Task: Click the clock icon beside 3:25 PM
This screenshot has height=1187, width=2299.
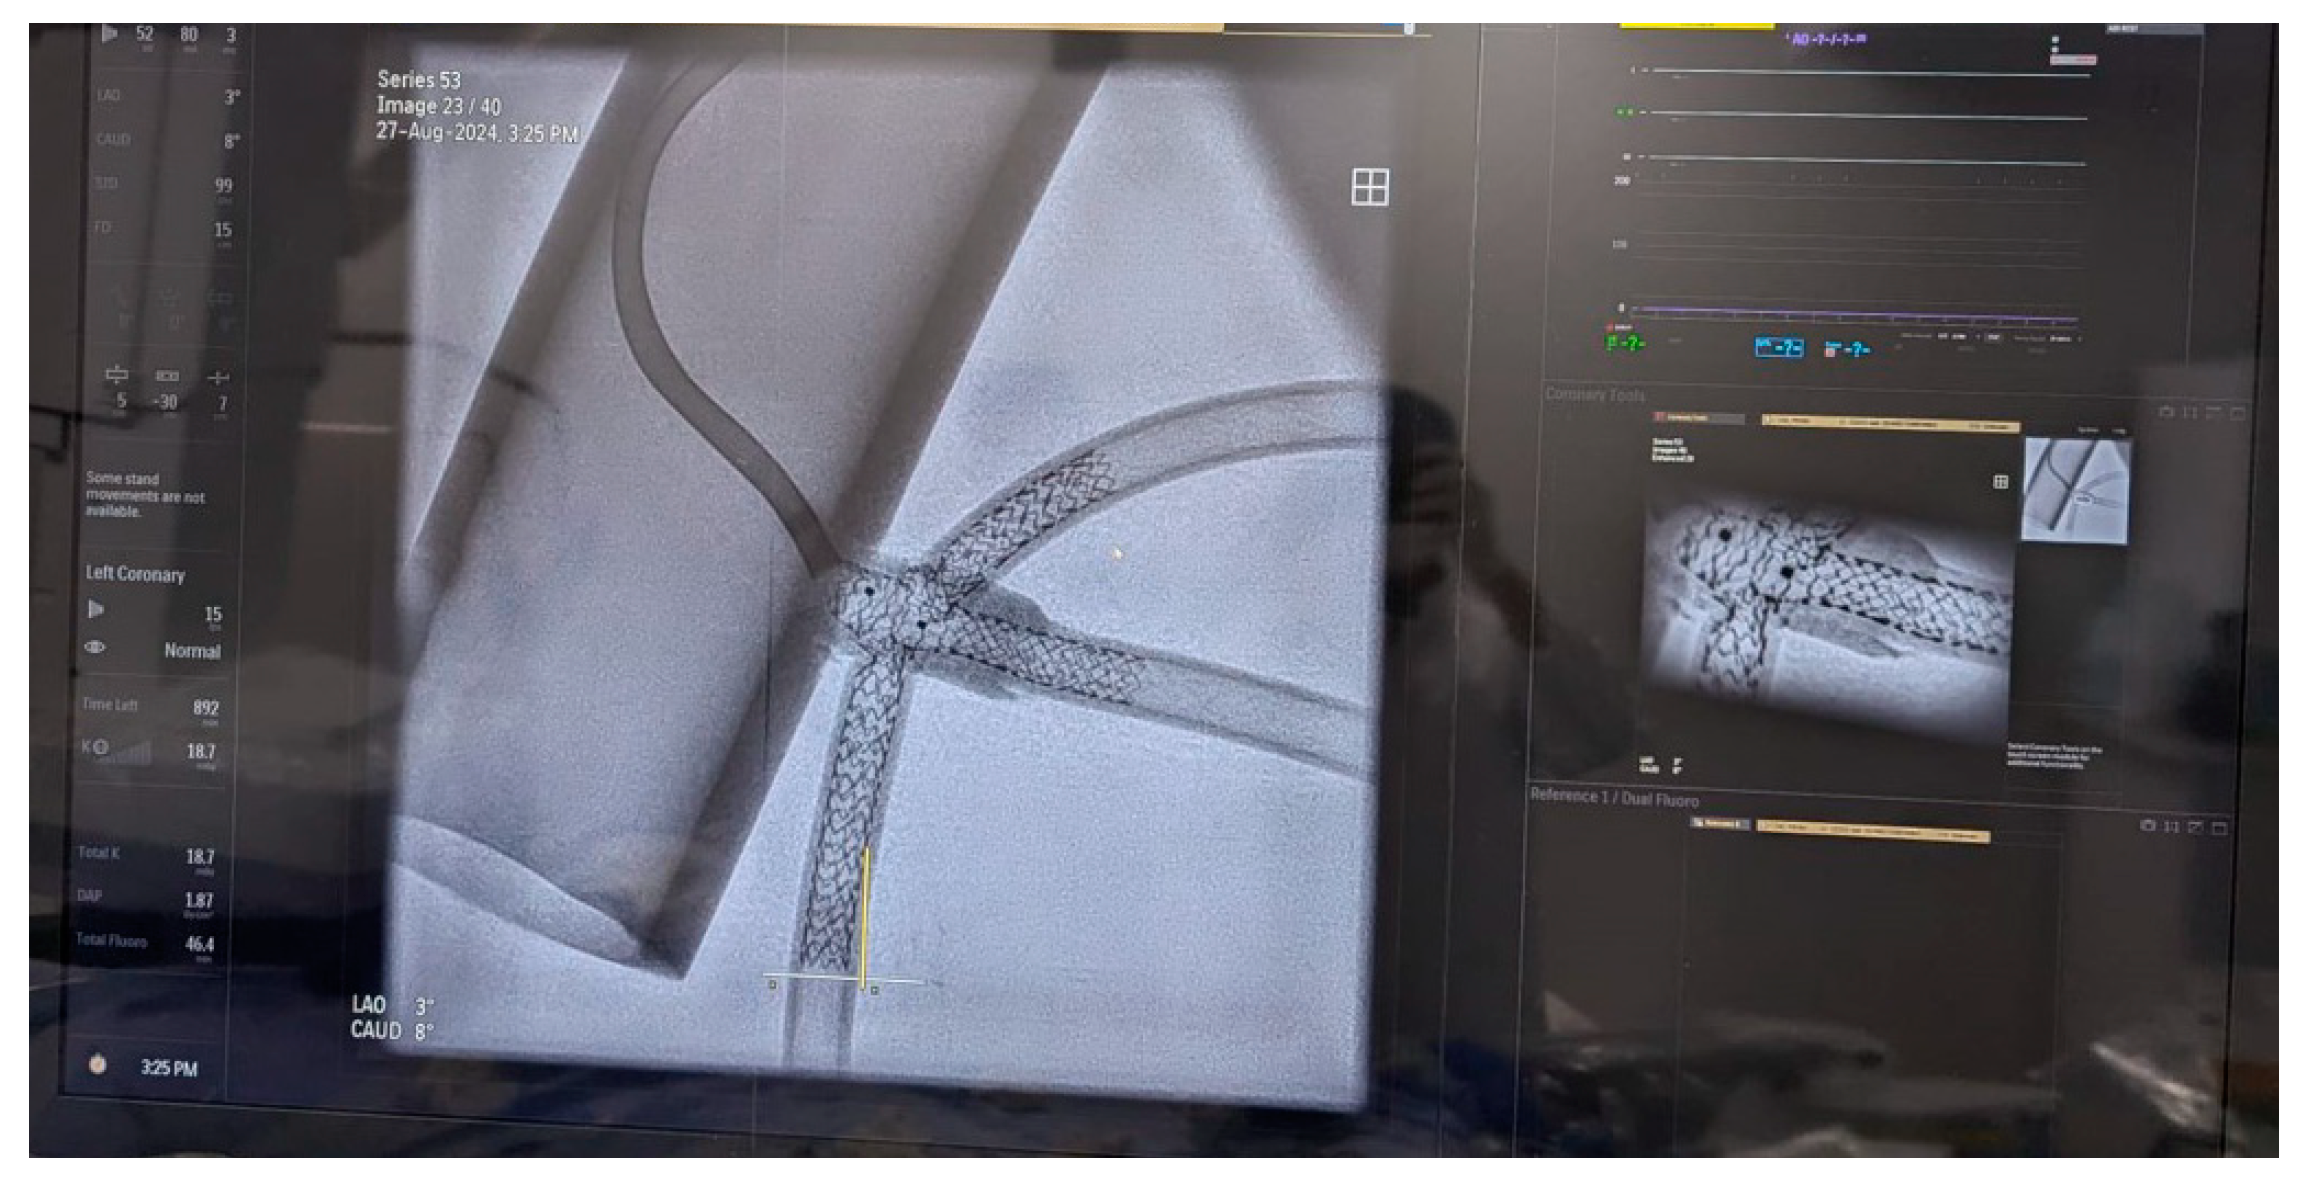Action: 98,1065
